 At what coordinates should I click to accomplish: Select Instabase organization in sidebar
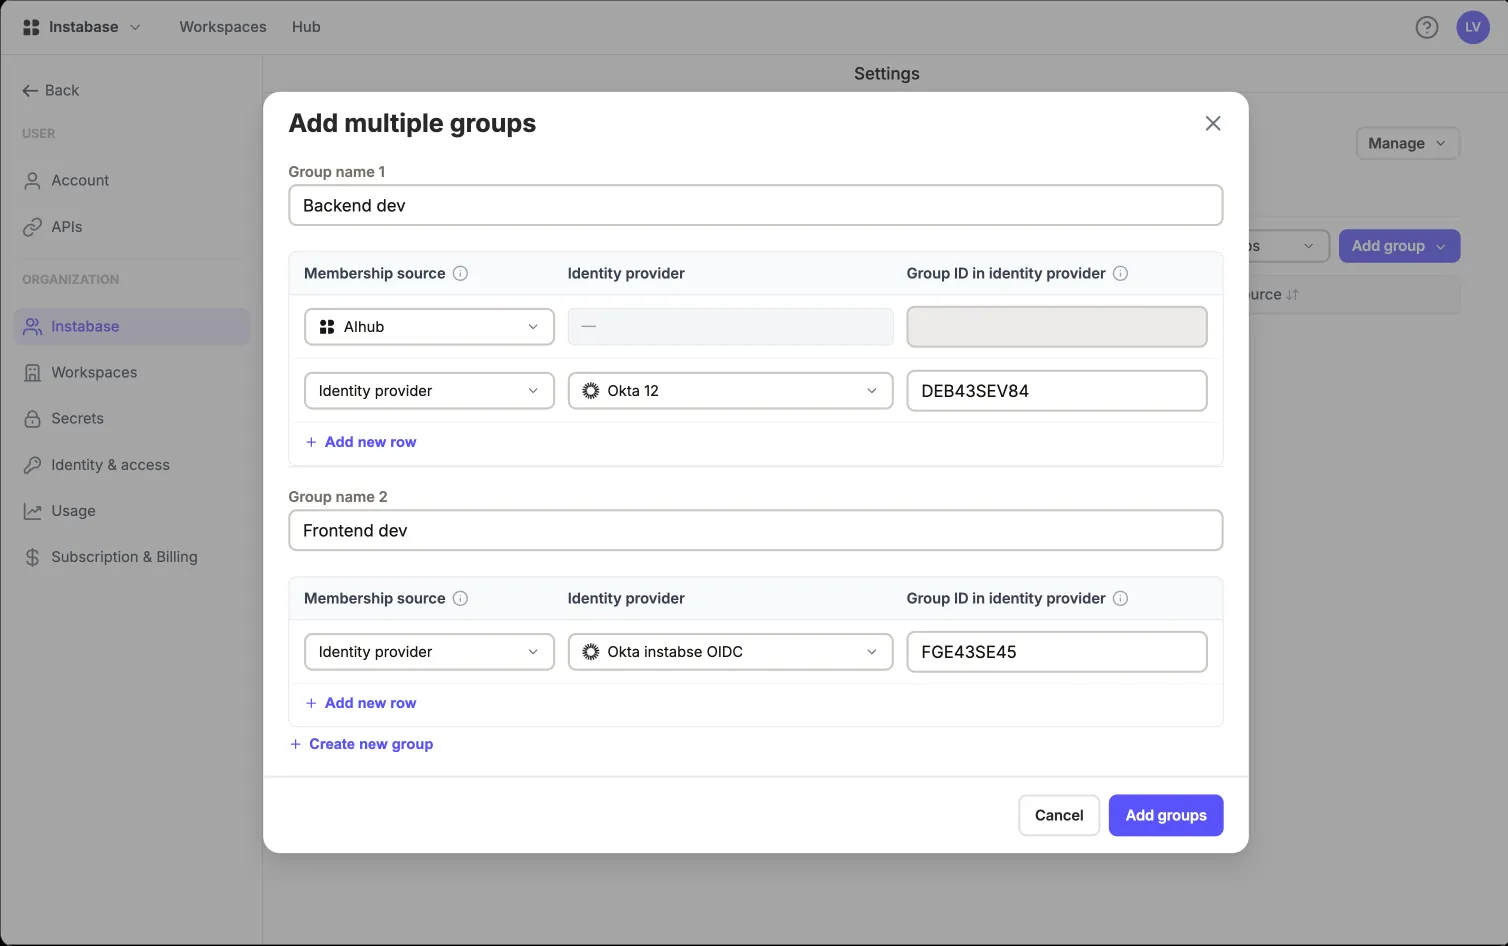pyautogui.click(x=131, y=326)
